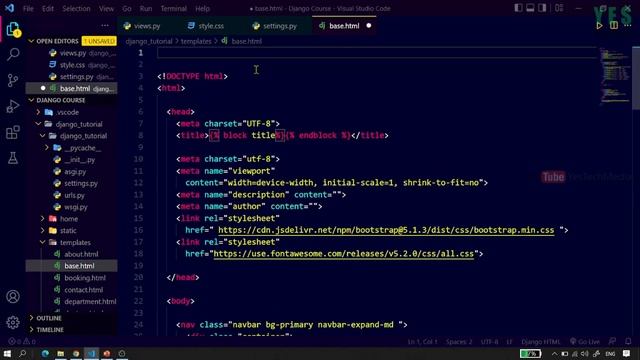Click the Run file play button

pyautogui.click(x=599, y=26)
